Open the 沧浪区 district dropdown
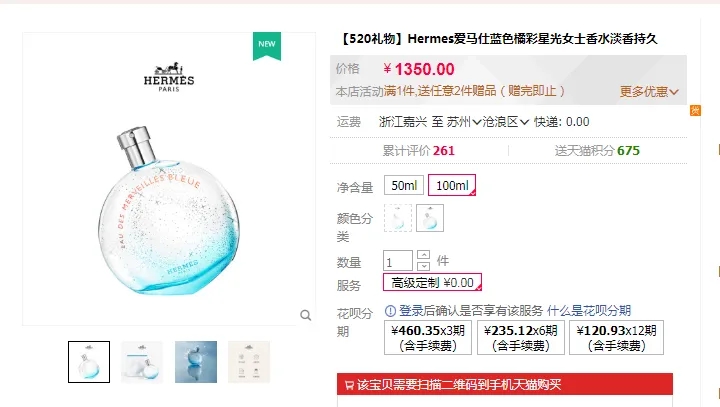Image resolution: width=720 pixels, height=407 pixels. point(506,122)
